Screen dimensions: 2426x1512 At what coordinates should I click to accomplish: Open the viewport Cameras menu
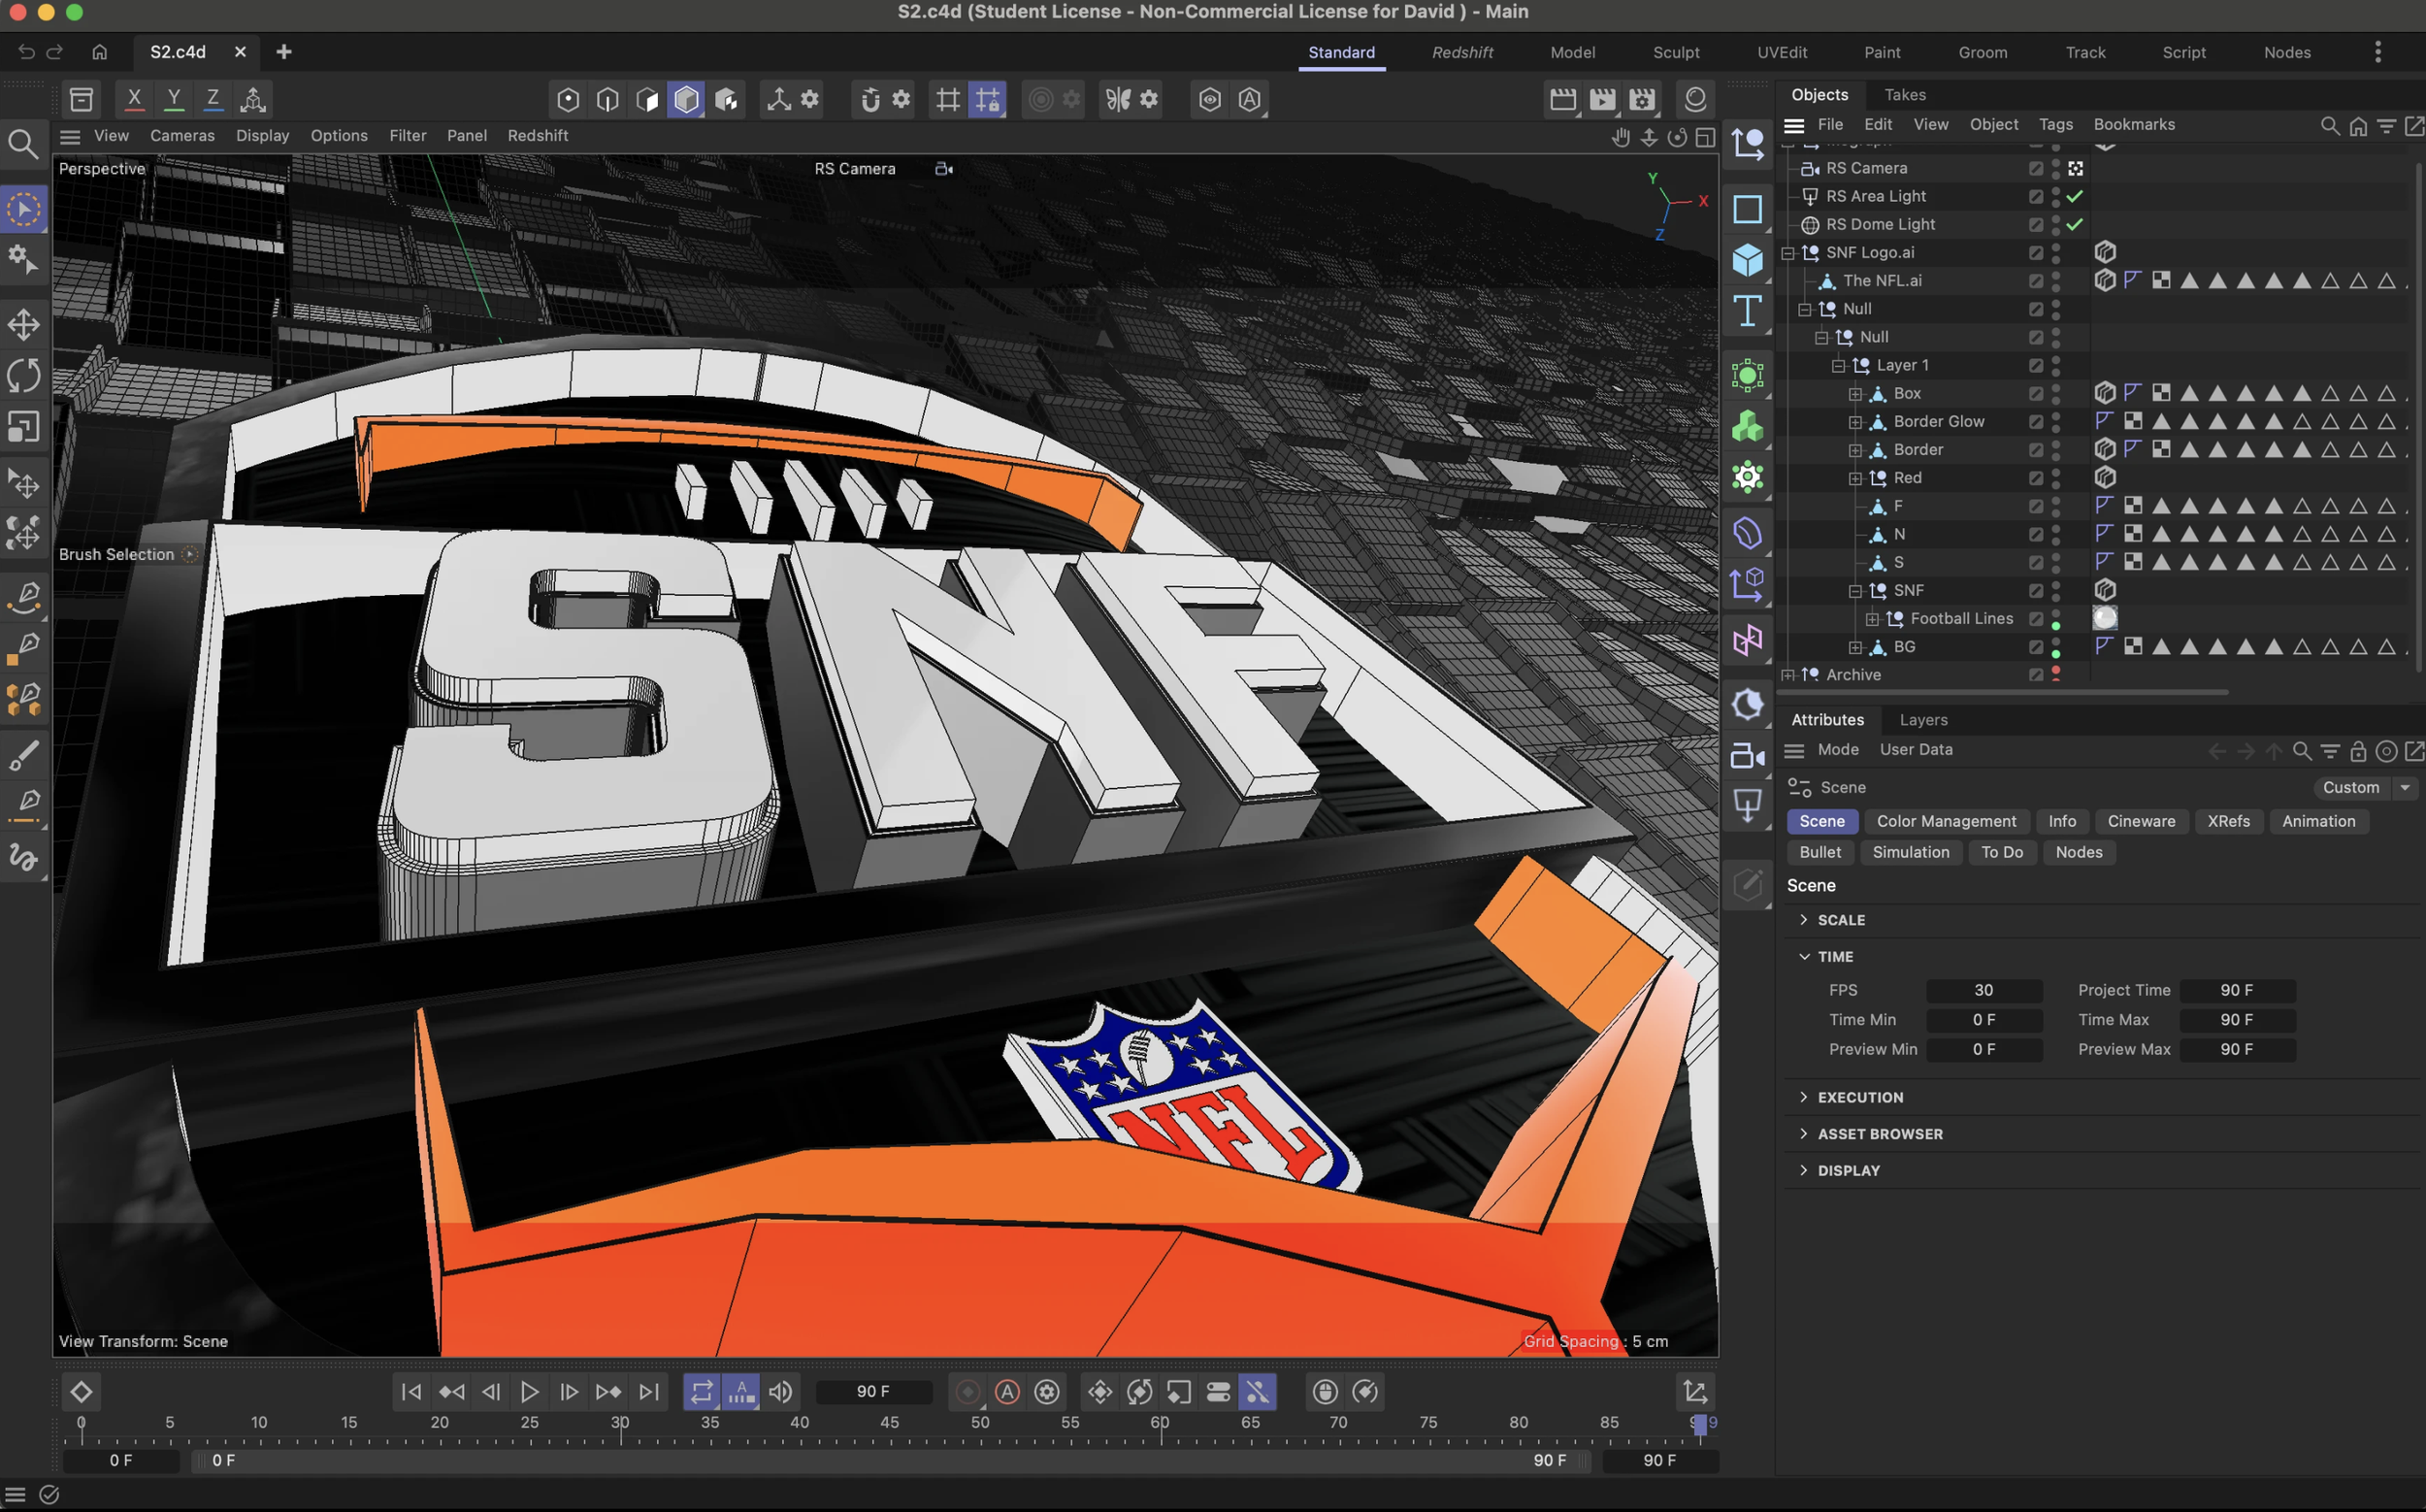(182, 135)
